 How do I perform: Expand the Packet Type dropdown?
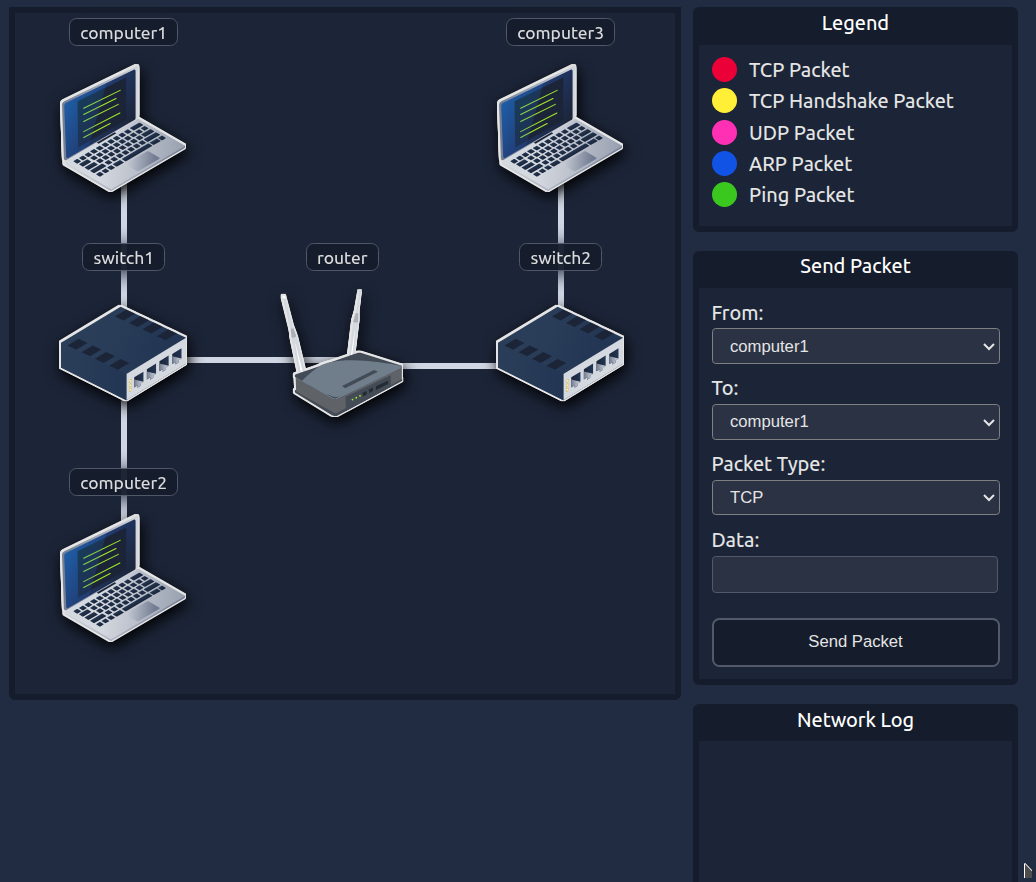855,497
